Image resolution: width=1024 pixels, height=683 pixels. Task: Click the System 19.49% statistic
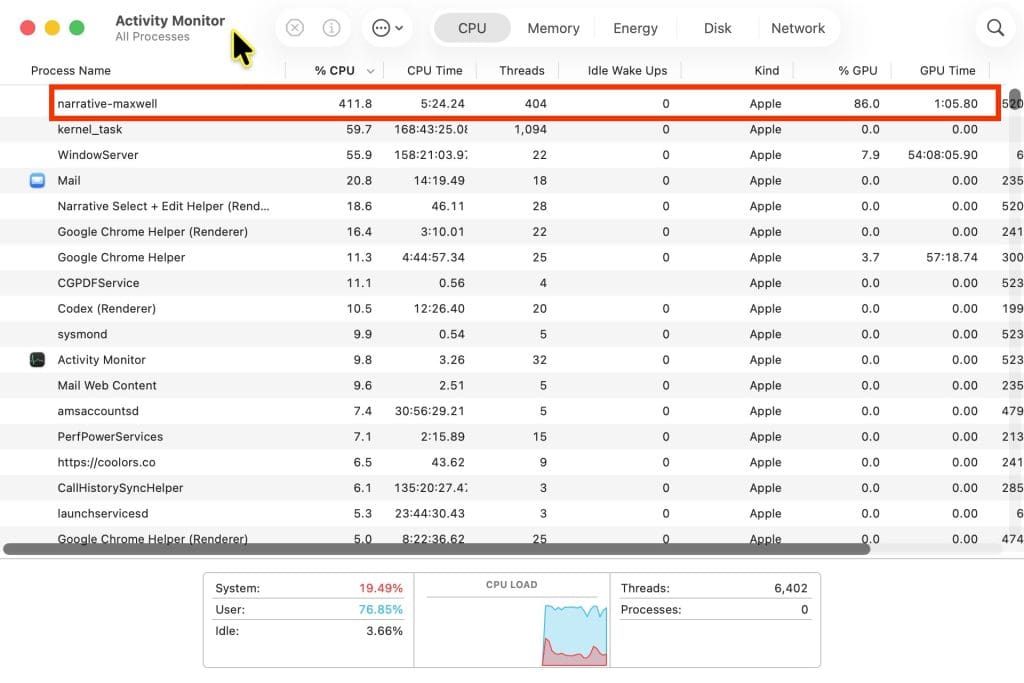click(x=309, y=588)
